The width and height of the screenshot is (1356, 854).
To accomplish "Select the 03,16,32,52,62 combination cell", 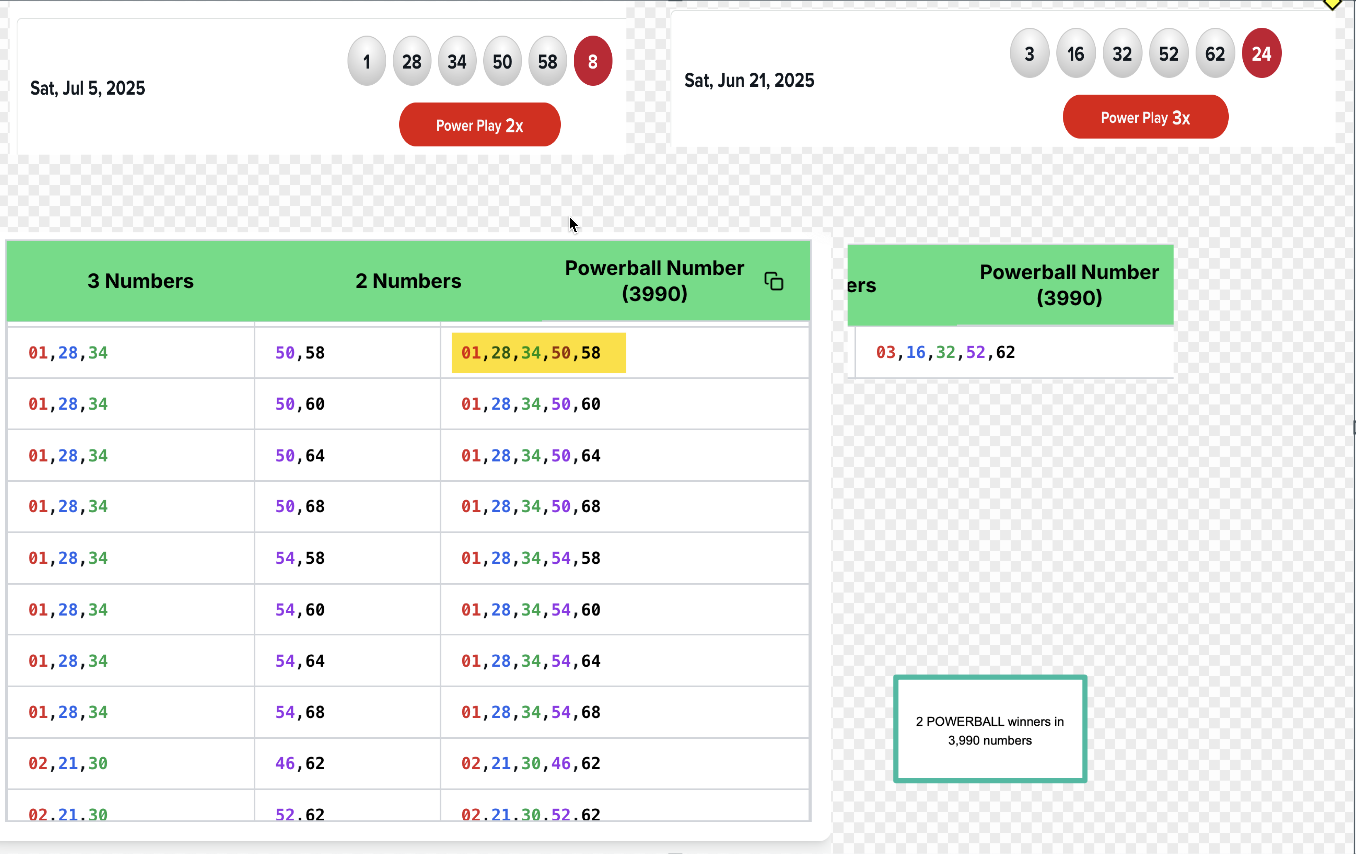I will (x=945, y=353).
